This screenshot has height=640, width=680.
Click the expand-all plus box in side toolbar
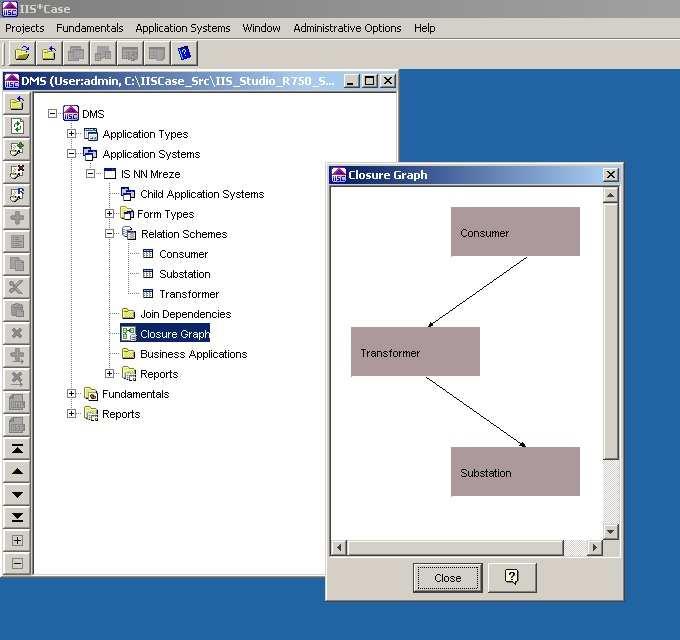pos(17,540)
